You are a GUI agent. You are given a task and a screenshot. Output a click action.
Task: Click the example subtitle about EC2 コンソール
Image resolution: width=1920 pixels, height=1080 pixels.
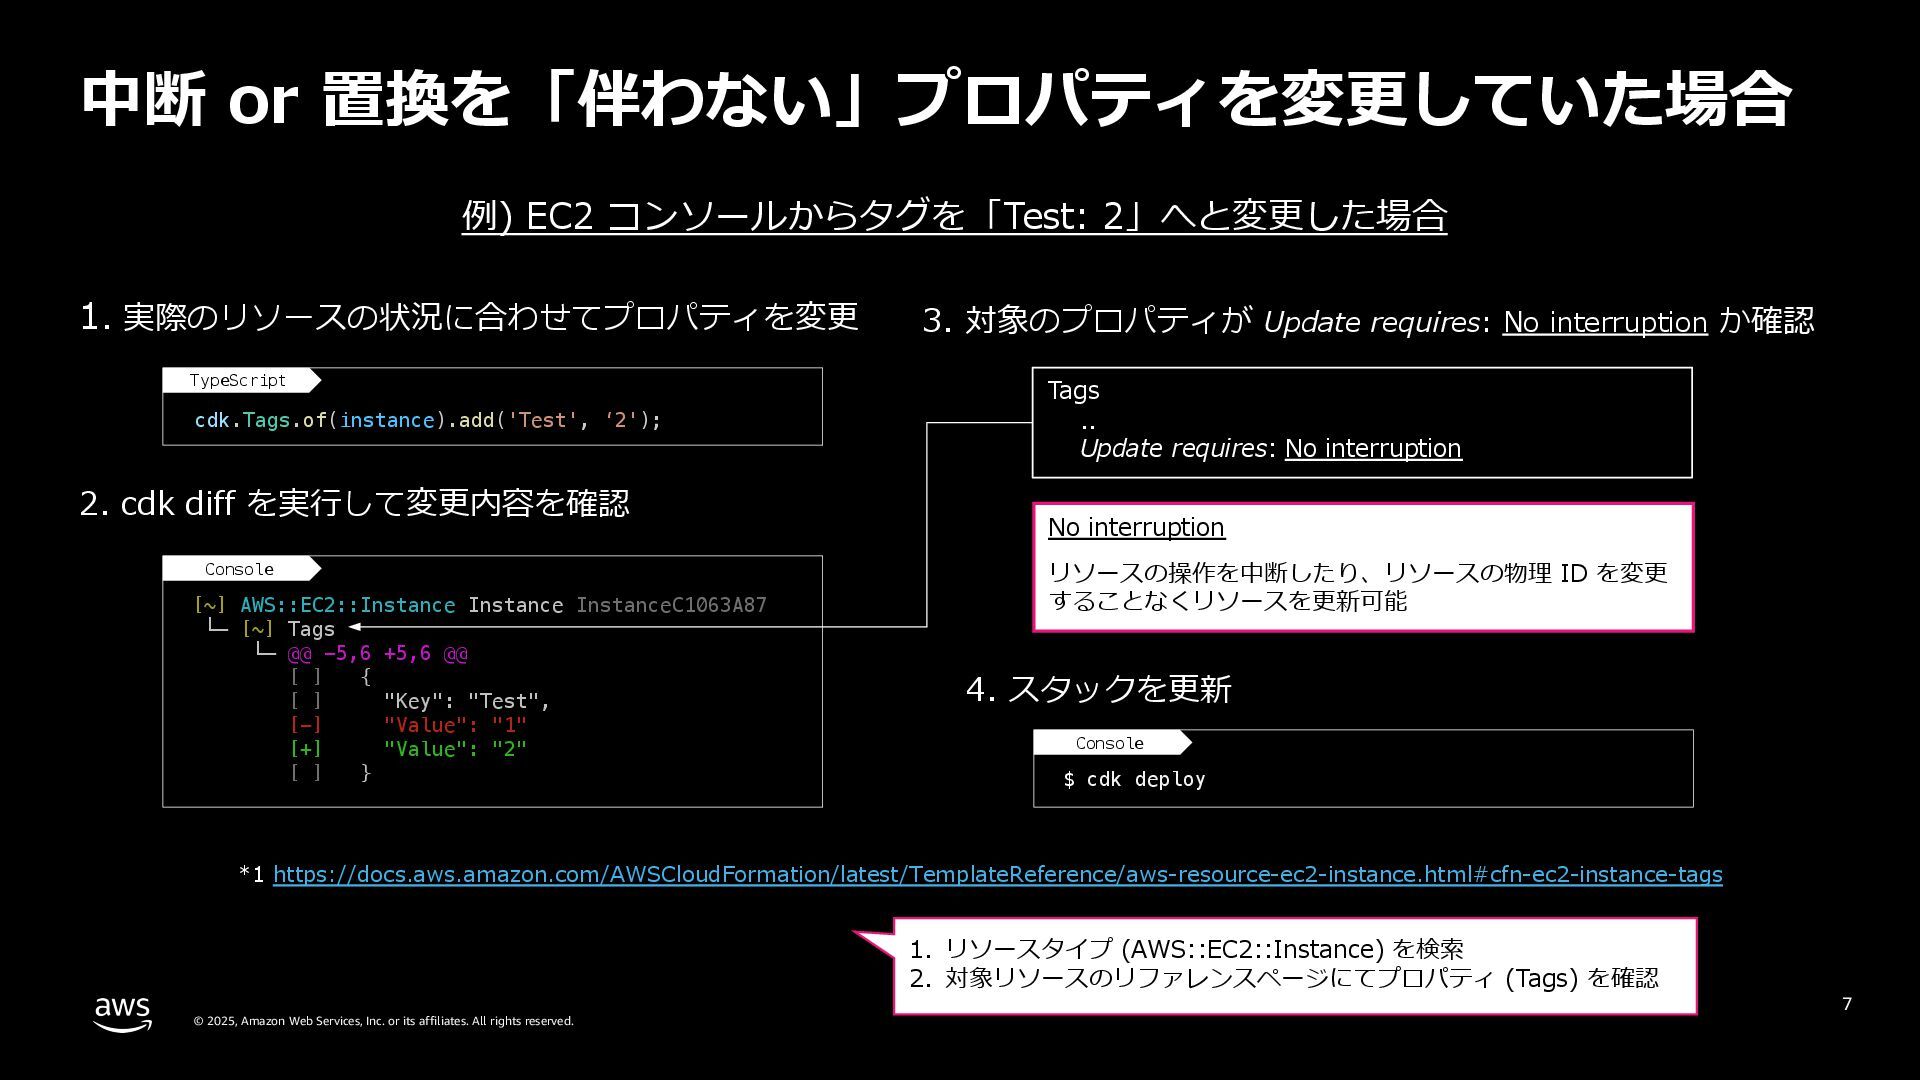click(x=954, y=215)
